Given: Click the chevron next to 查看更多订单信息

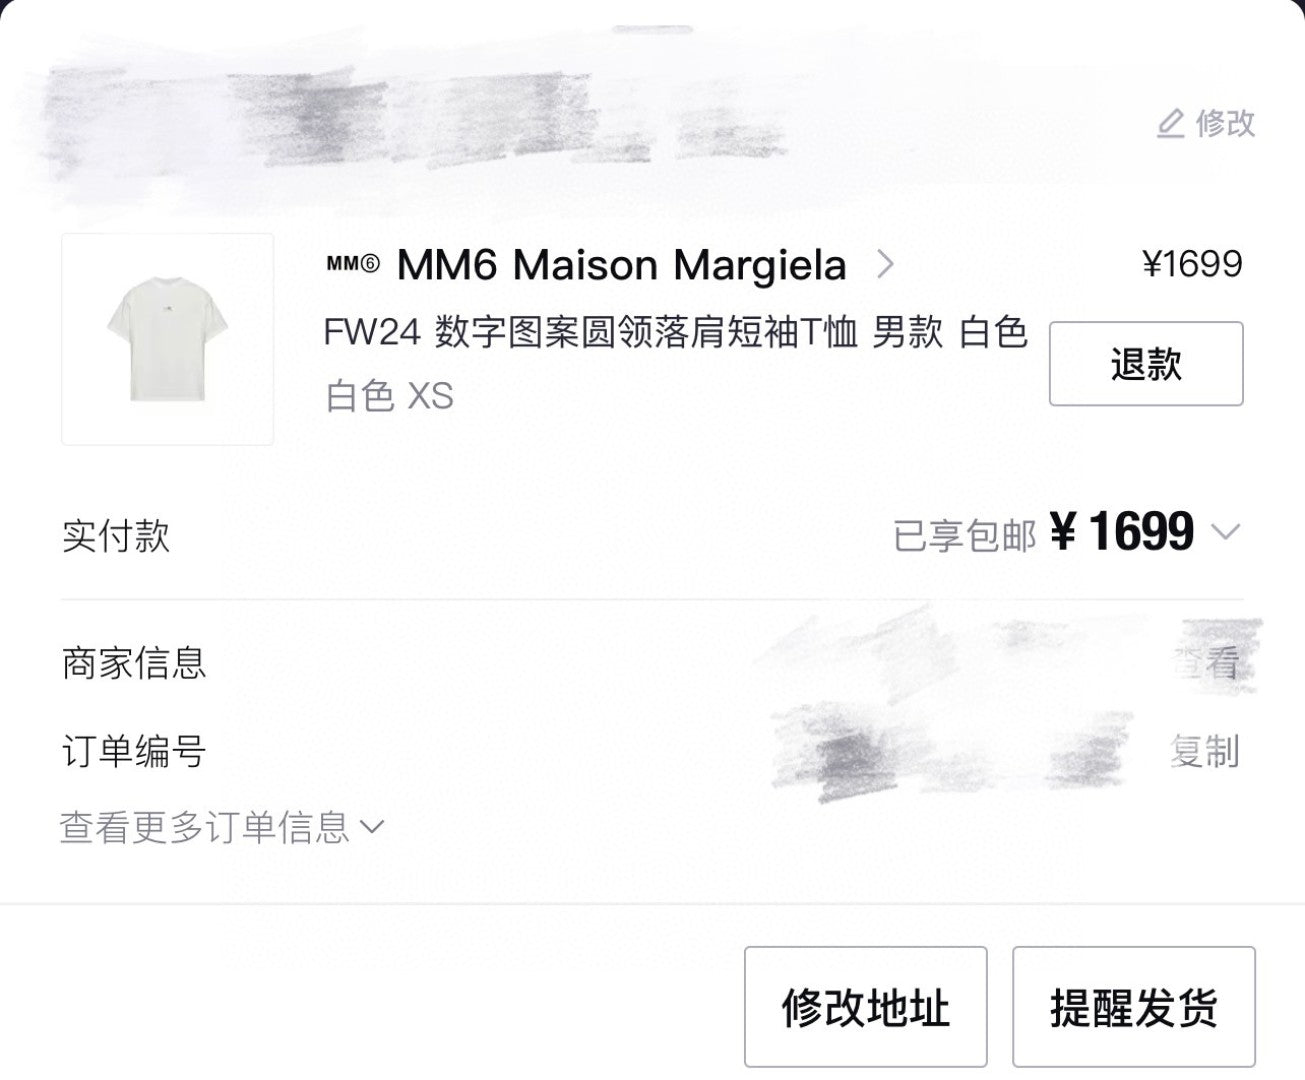Looking at the screenshot, I should pos(371,827).
